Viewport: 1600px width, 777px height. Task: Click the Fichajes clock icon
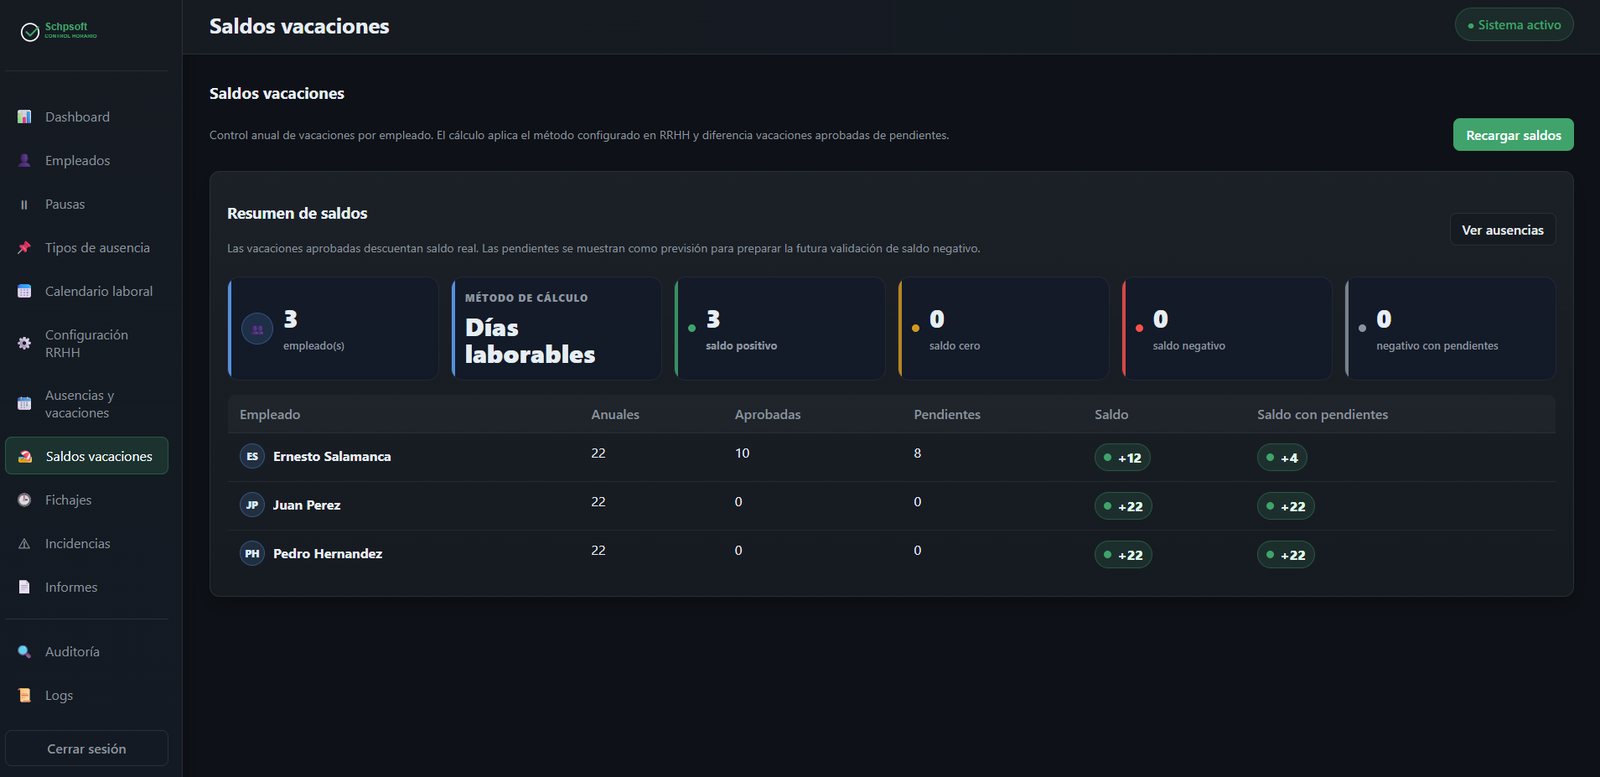click(24, 500)
